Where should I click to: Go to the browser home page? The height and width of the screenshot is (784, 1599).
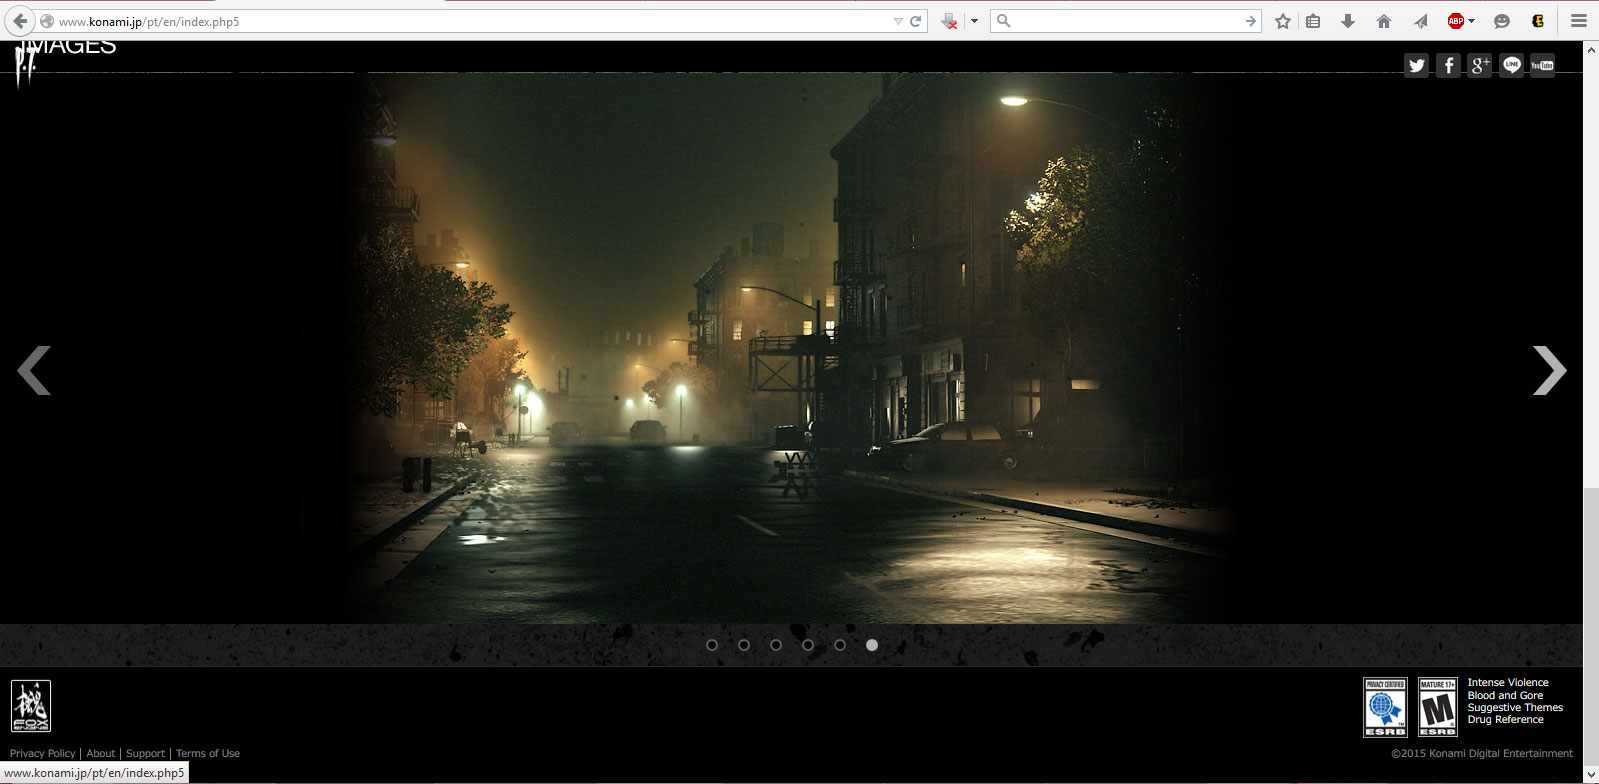coord(1384,21)
